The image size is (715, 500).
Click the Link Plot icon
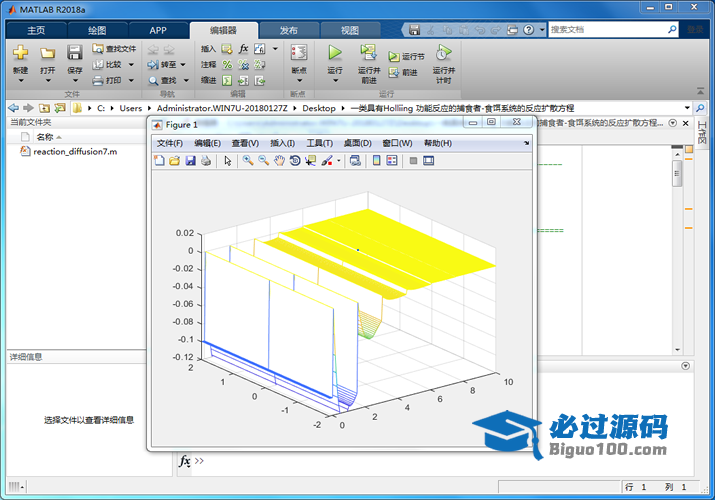click(355, 160)
